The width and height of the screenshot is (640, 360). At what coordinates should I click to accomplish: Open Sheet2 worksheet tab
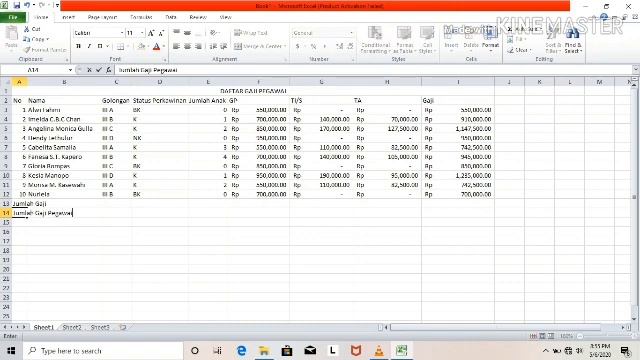coord(72,327)
